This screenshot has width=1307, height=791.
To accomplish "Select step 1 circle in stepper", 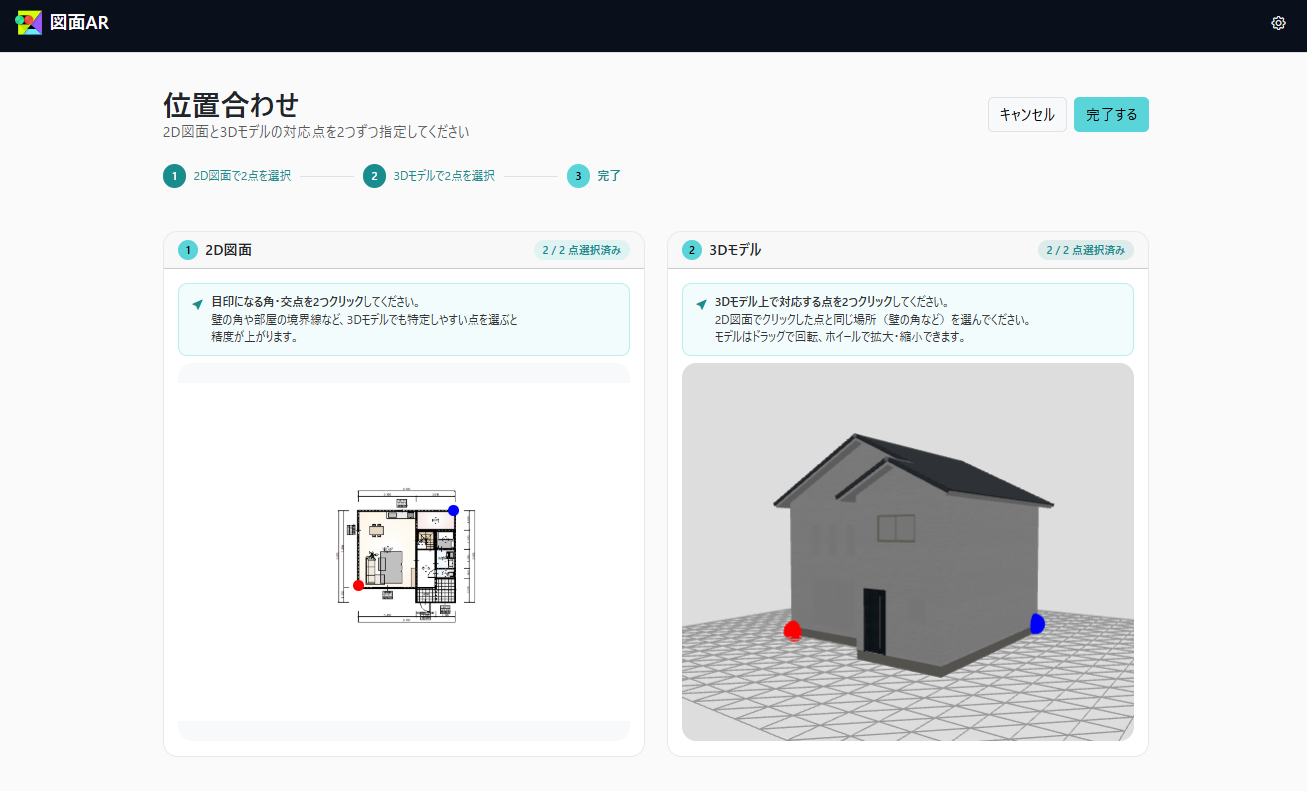I will [x=175, y=176].
